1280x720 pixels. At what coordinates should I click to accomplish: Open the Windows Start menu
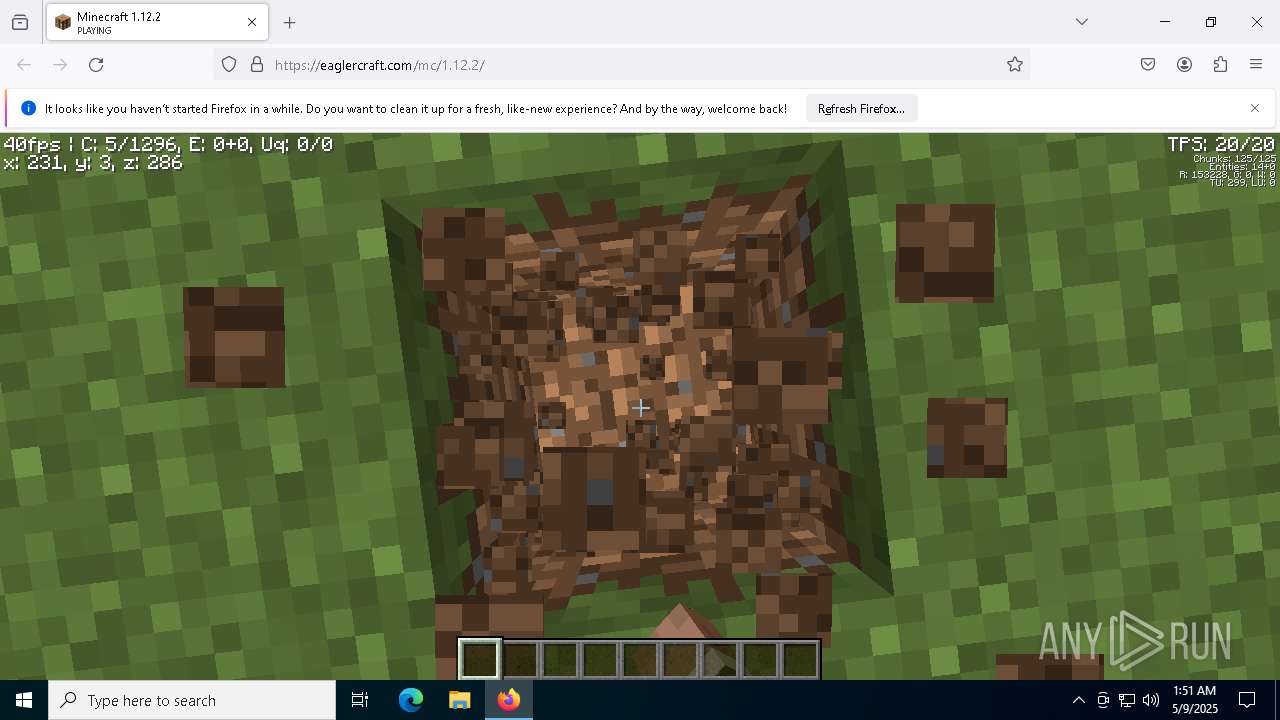[24, 700]
